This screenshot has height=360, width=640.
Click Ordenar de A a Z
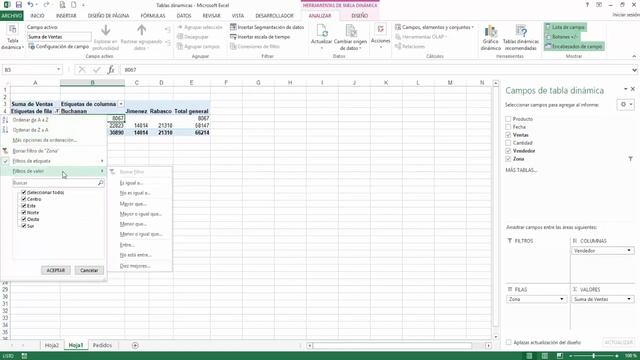pyautogui.click(x=31, y=120)
